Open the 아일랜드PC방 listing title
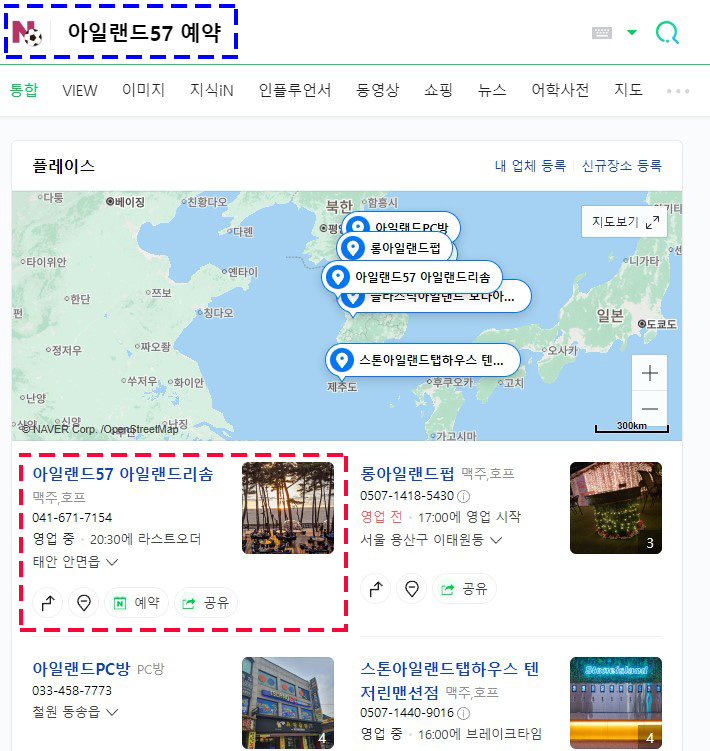 [x=81, y=669]
